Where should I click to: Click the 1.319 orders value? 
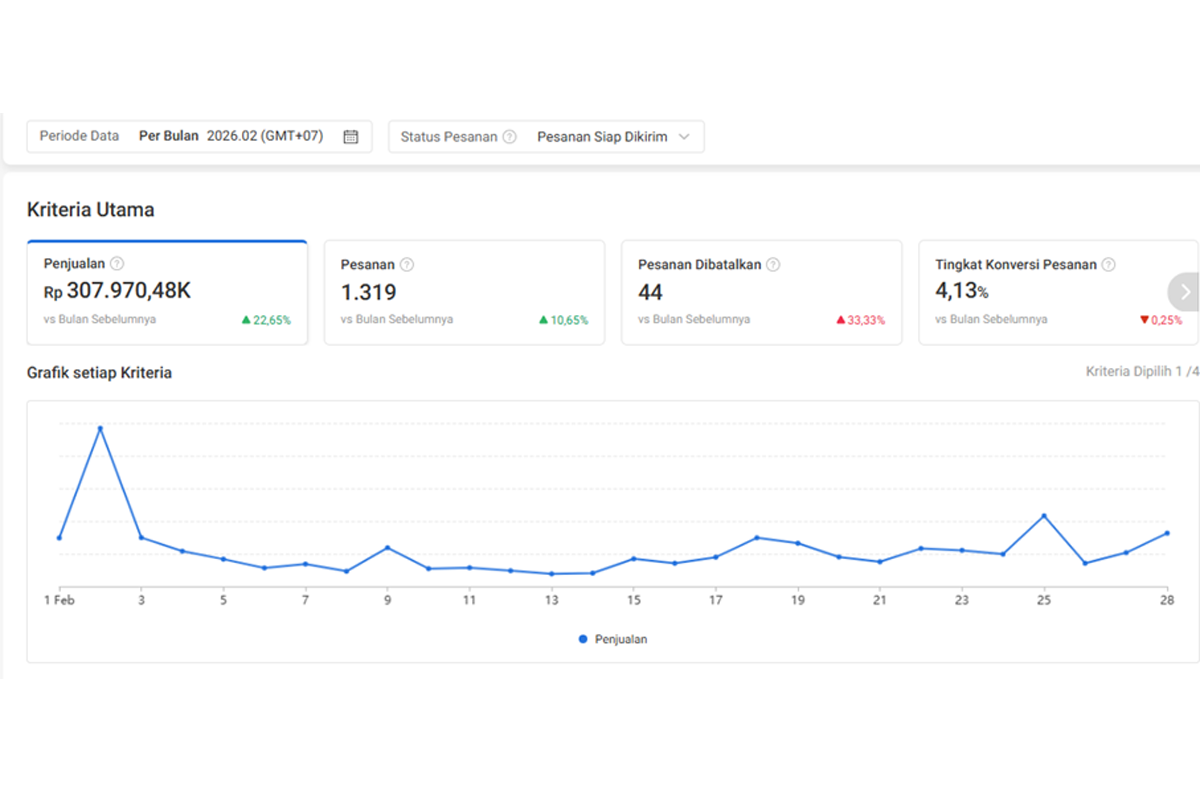(x=368, y=293)
